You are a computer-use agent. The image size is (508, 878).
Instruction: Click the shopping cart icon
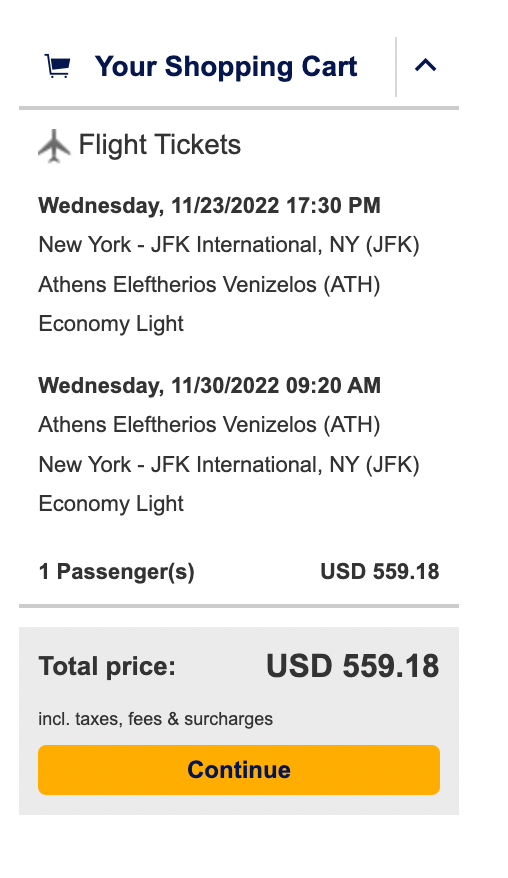[x=58, y=67]
